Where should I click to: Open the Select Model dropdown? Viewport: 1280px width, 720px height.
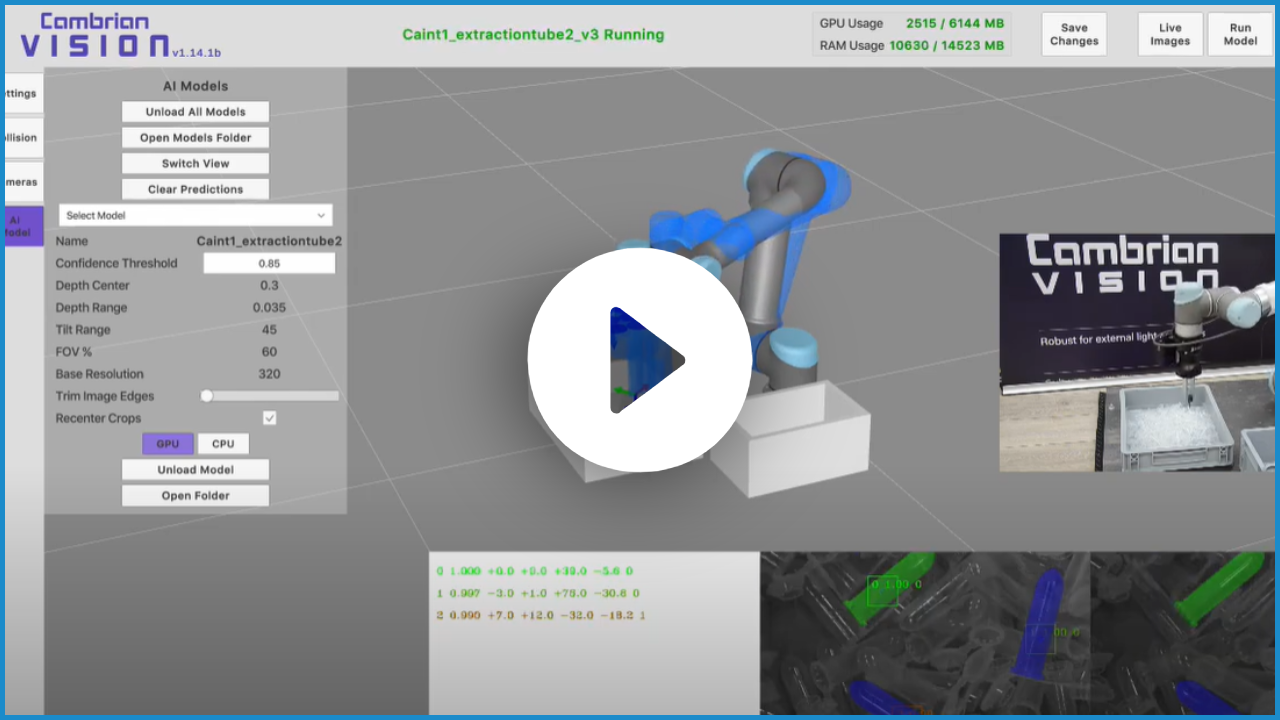pyautogui.click(x=196, y=215)
